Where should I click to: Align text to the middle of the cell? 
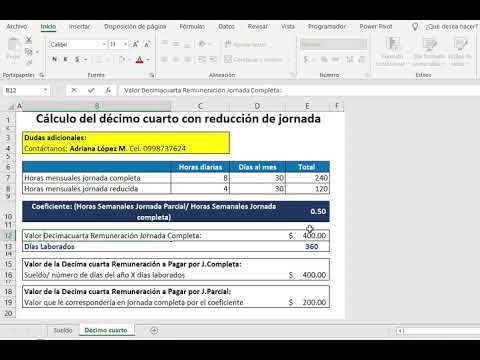click(176, 44)
